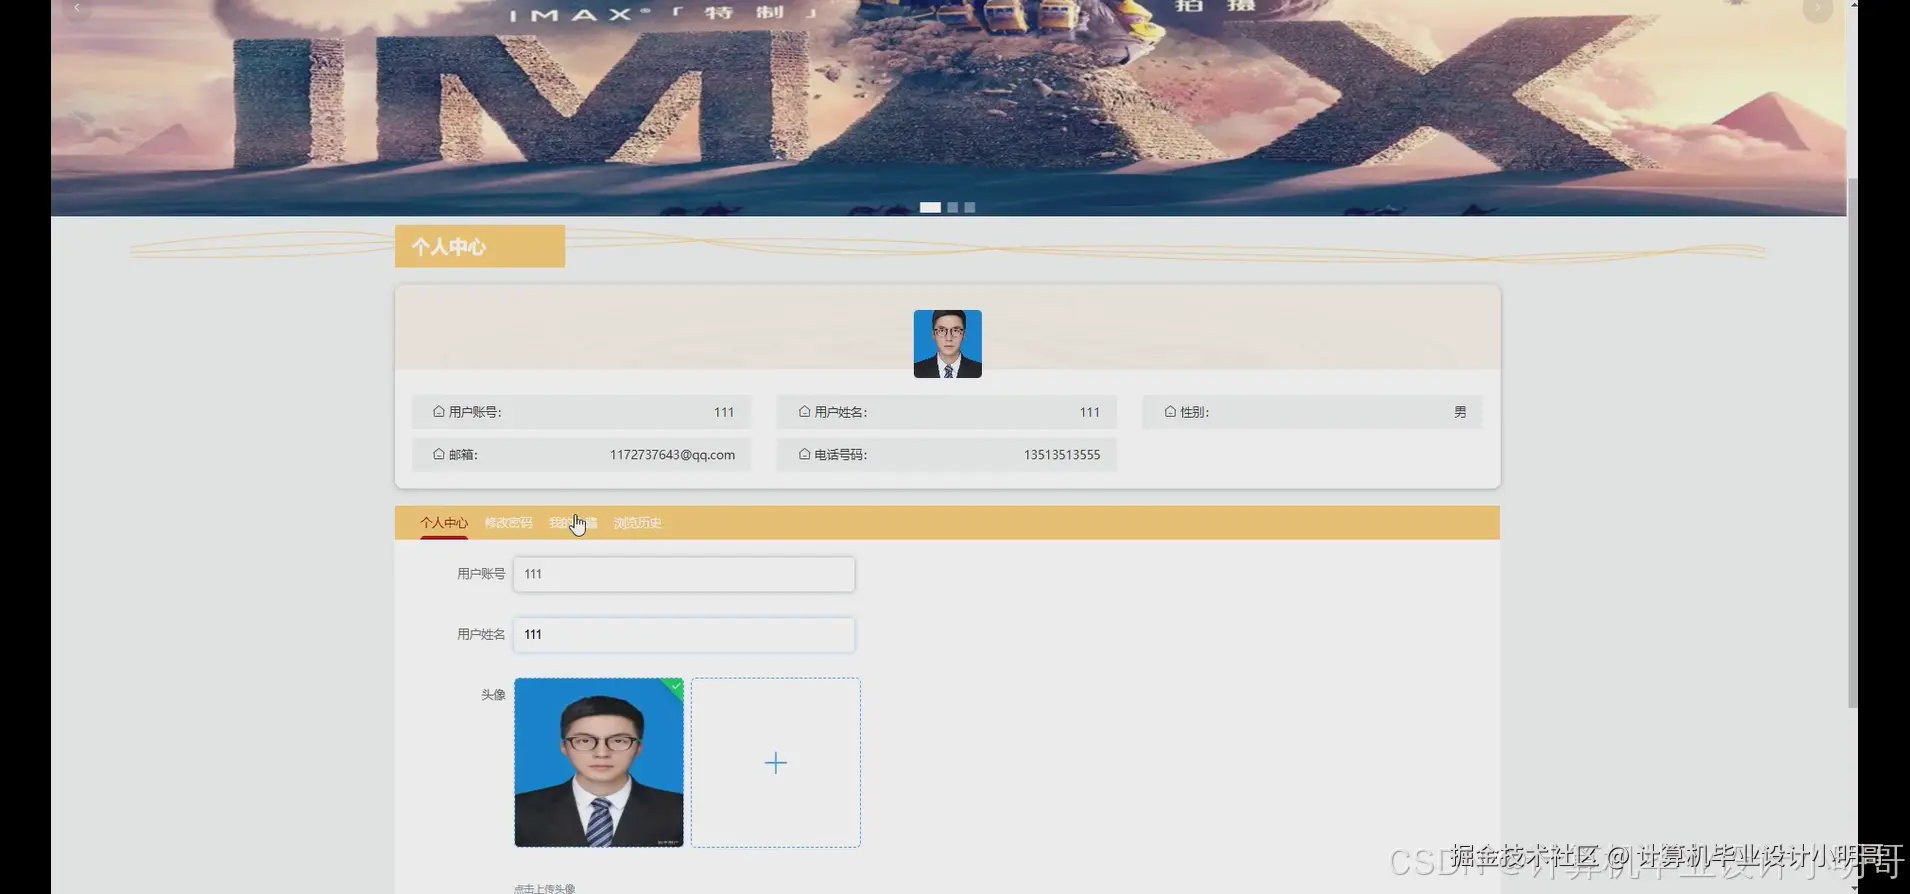
Task: Click the 头像 form label
Action: pos(493,695)
